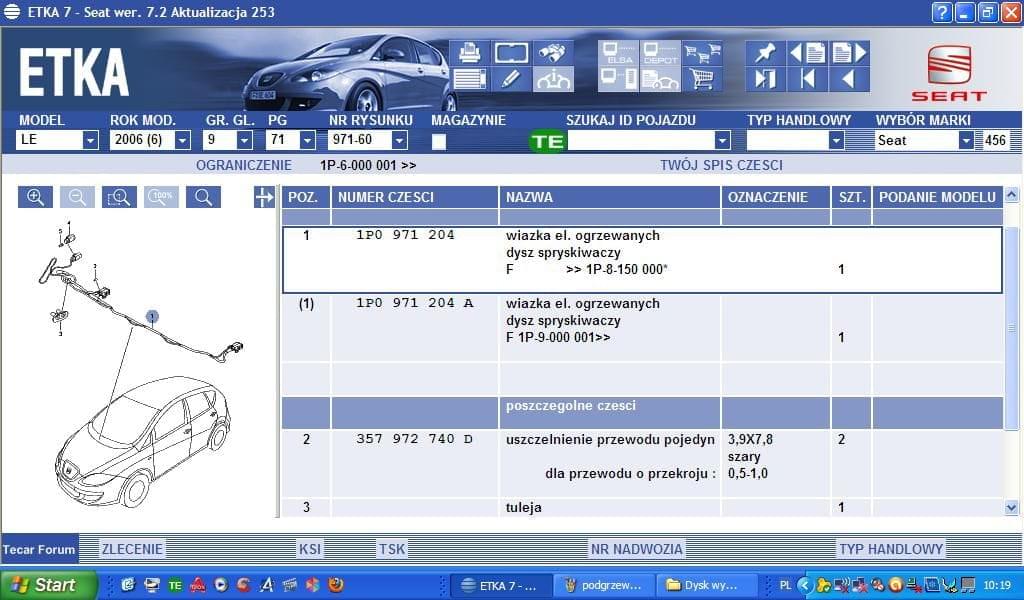Click the printer icon in toolbar

coord(469,53)
